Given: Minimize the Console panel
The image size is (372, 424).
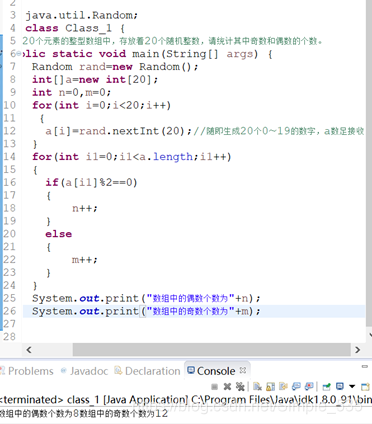Looking at the screenshot, I should click(364, 366).
